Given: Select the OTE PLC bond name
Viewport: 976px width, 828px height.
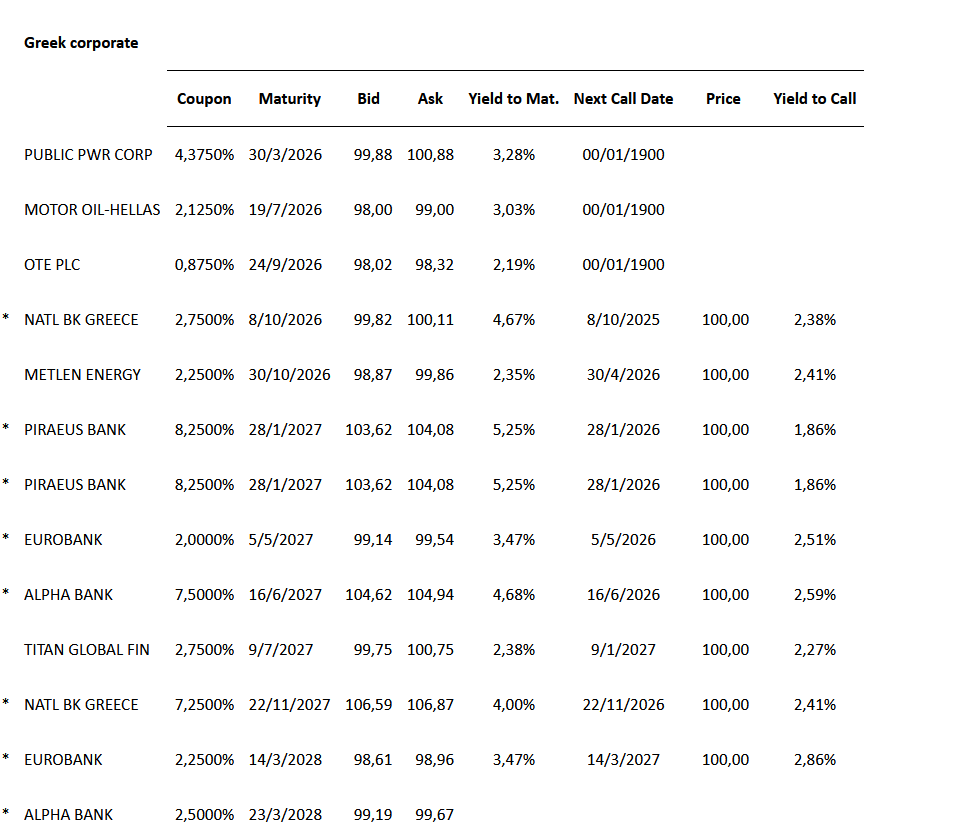Looking at the screenshot, I should click(x=52, y=265).
